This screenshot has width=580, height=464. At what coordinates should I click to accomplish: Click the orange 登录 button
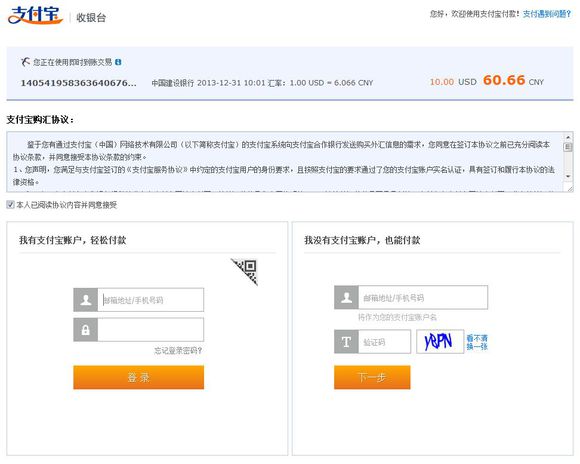pos(138,377)
